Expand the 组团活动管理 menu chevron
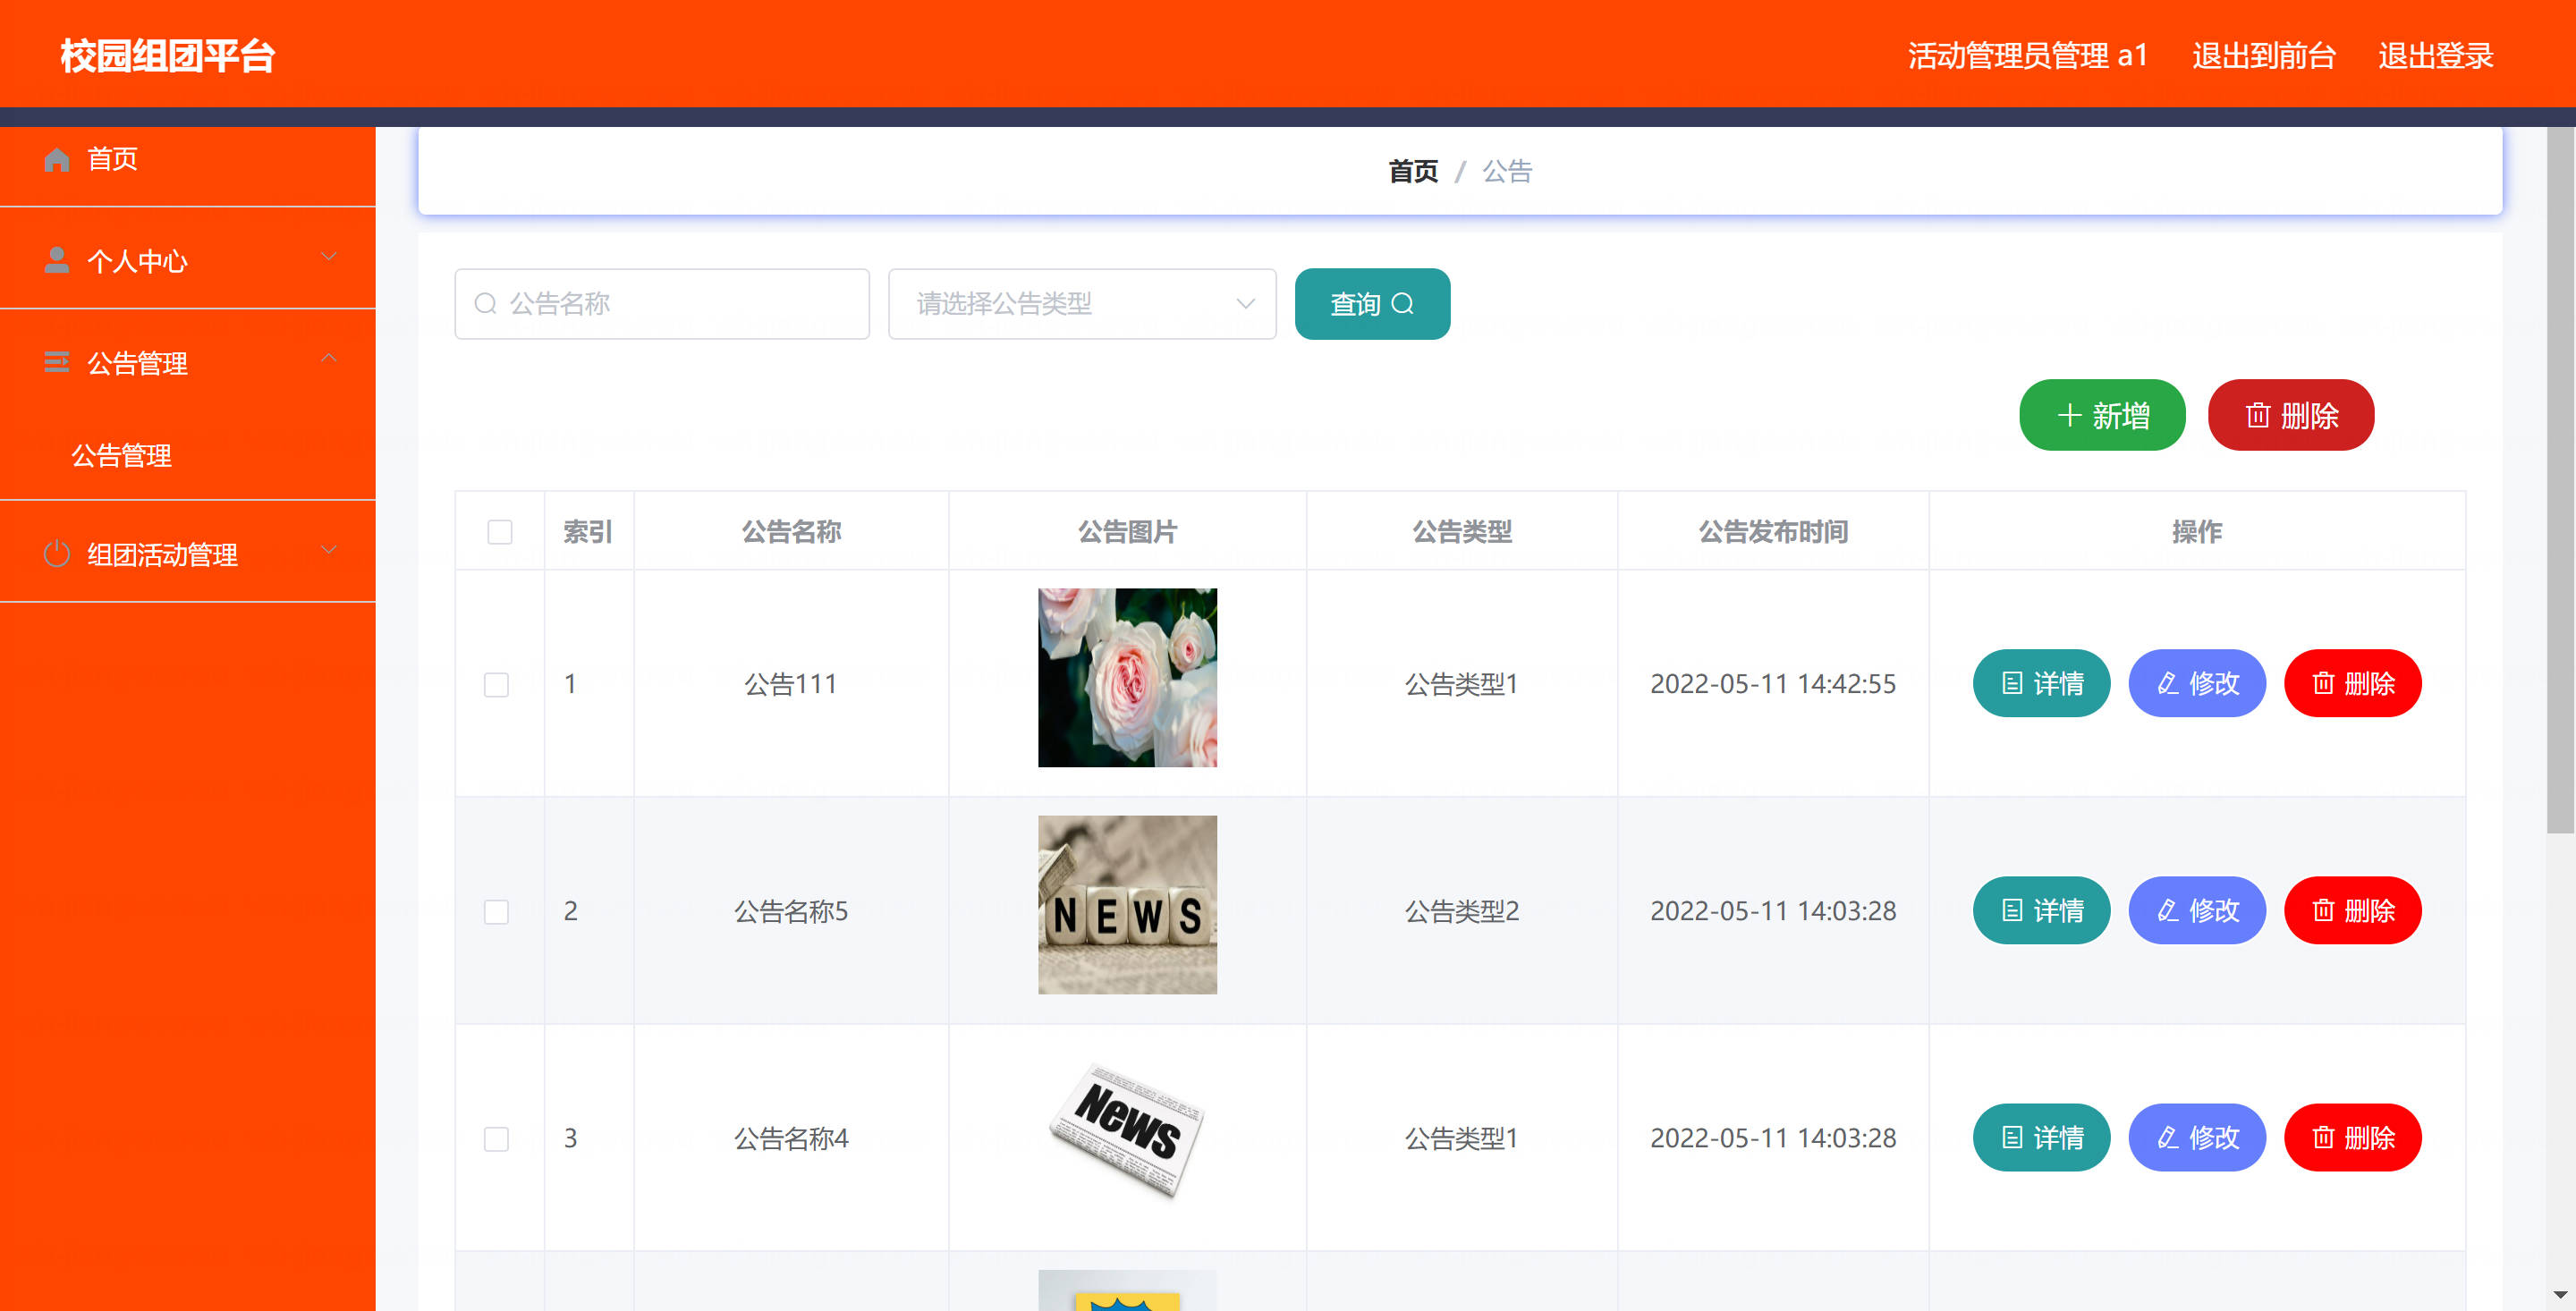2576x1311 pixels. coord(328,550)
